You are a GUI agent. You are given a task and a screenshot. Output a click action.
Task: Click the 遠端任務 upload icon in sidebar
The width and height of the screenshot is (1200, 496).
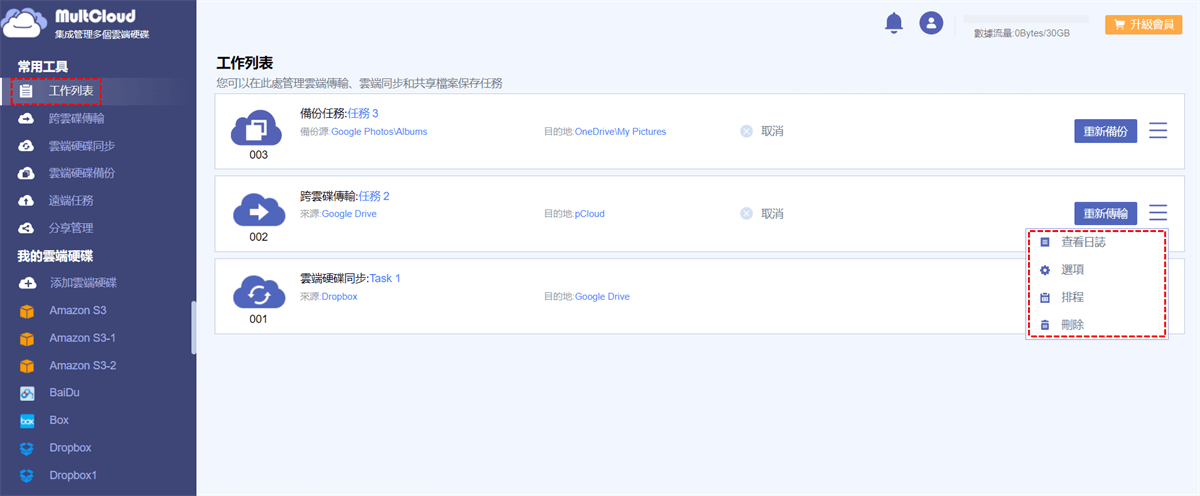click(27, 200)
